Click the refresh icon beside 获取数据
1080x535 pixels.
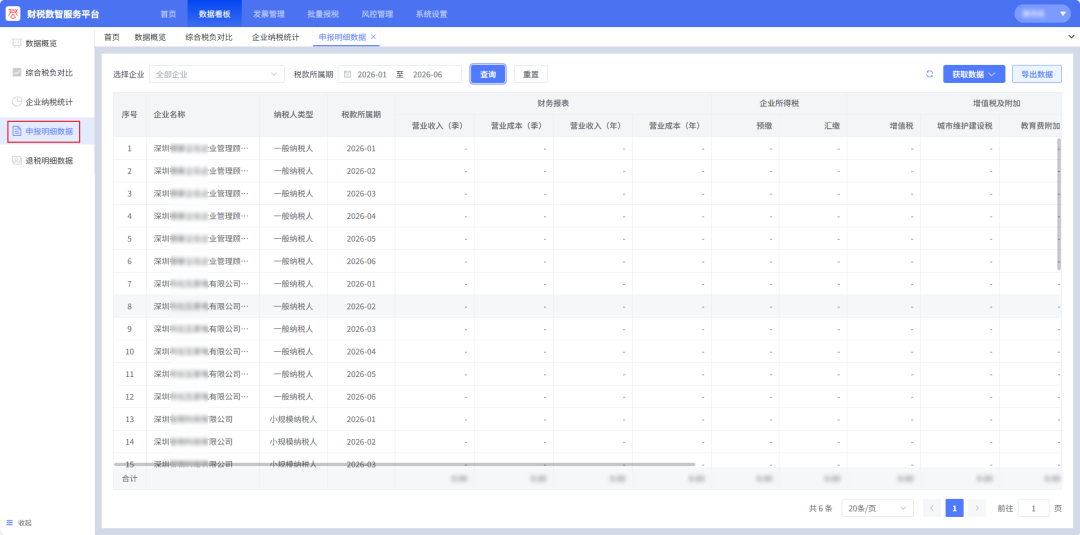(929, 74)
